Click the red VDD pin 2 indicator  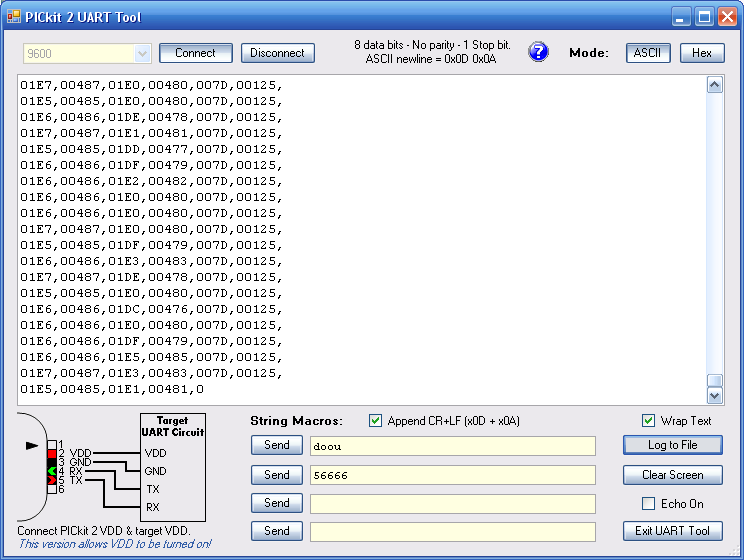coord(52,454)
